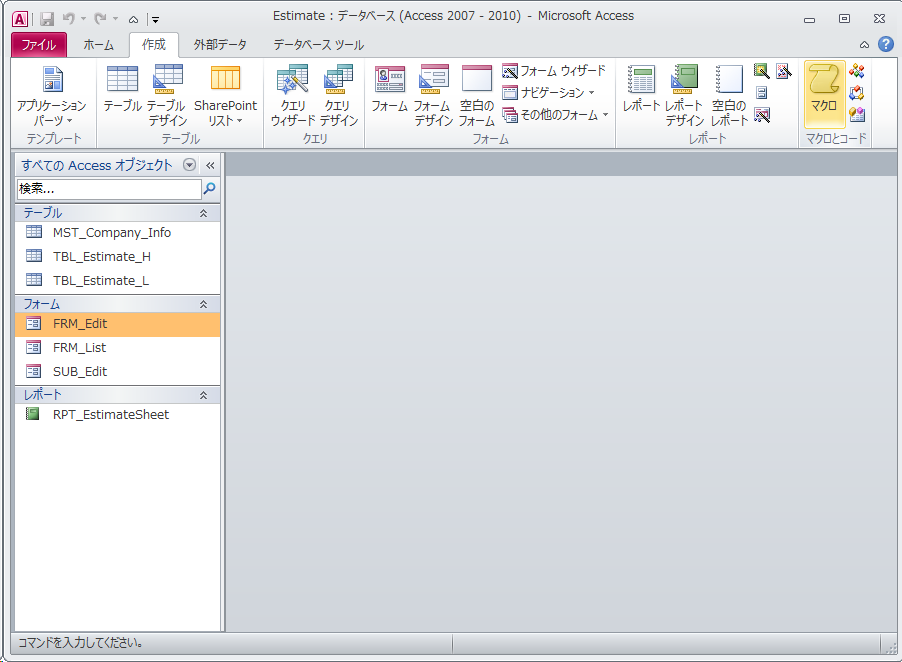
Task: Open the すべての Access オブジェクト menu arrow
Action: pyautogui.click(x=189, y=165)
